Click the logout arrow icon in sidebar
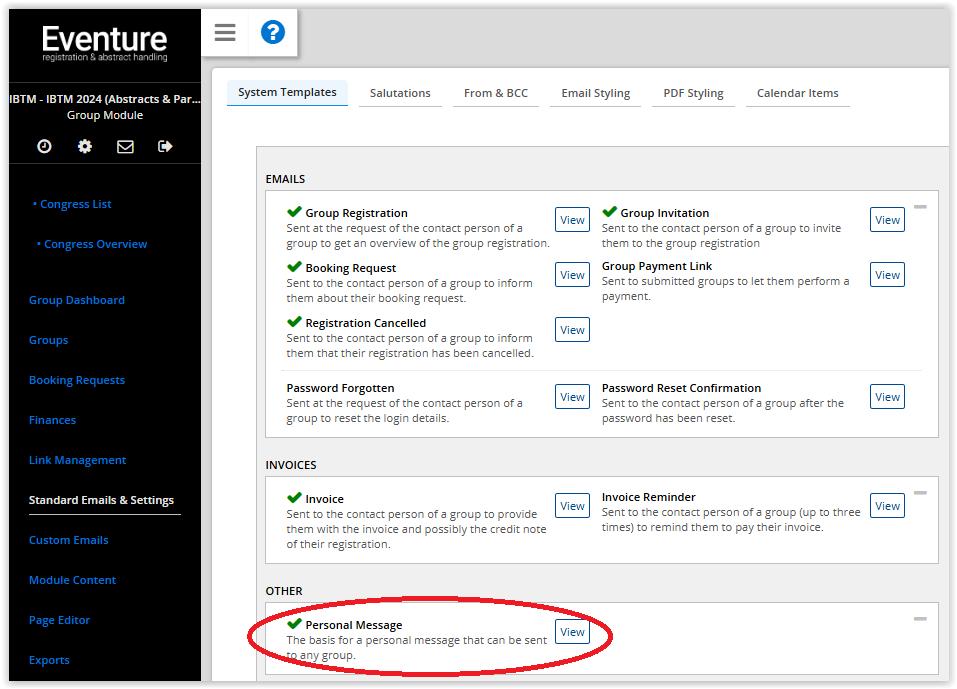 coord(165,146)
